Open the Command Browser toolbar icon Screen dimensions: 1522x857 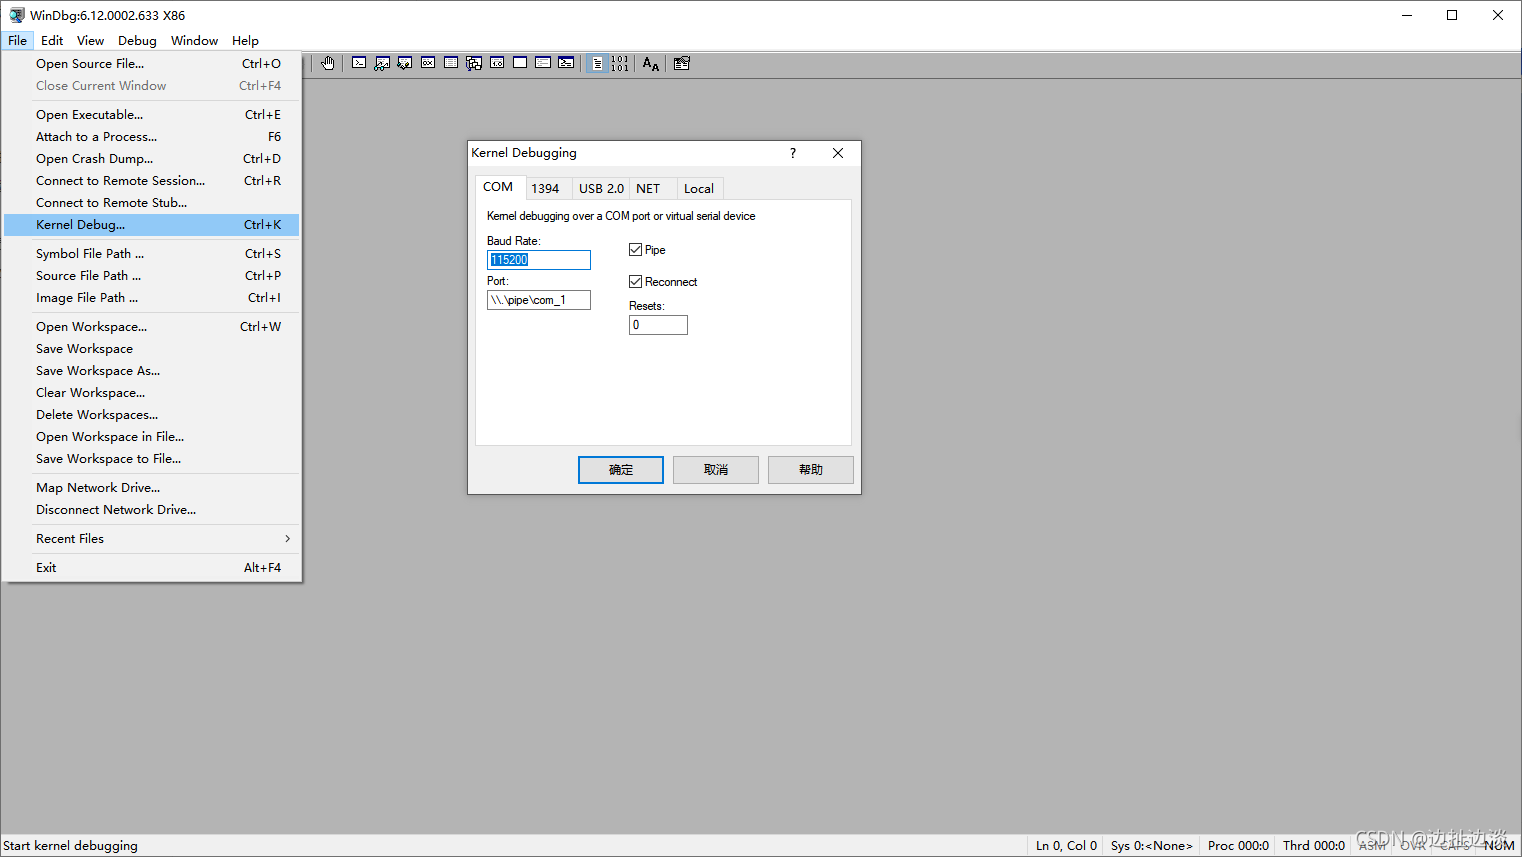pyautogui.click(x=566, y=63)
